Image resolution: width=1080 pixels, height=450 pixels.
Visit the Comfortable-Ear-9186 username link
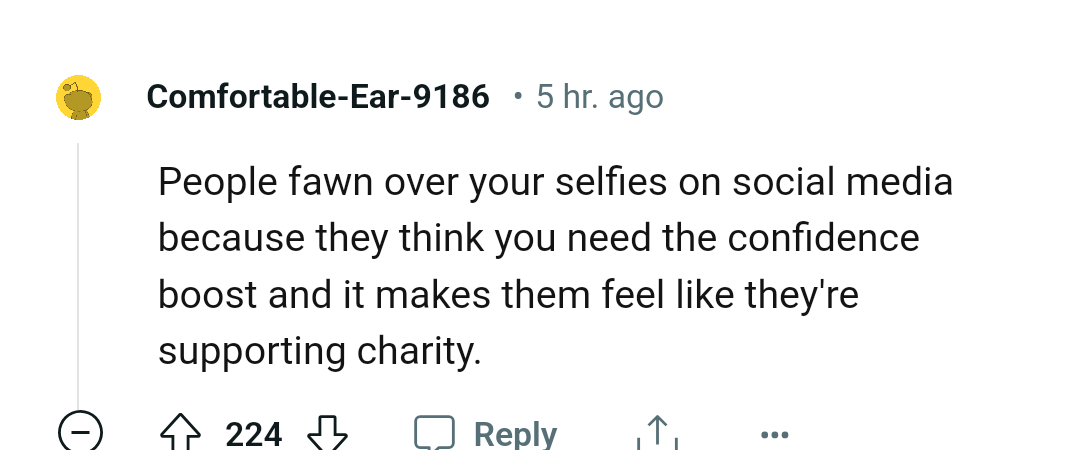tap(318, 96)
